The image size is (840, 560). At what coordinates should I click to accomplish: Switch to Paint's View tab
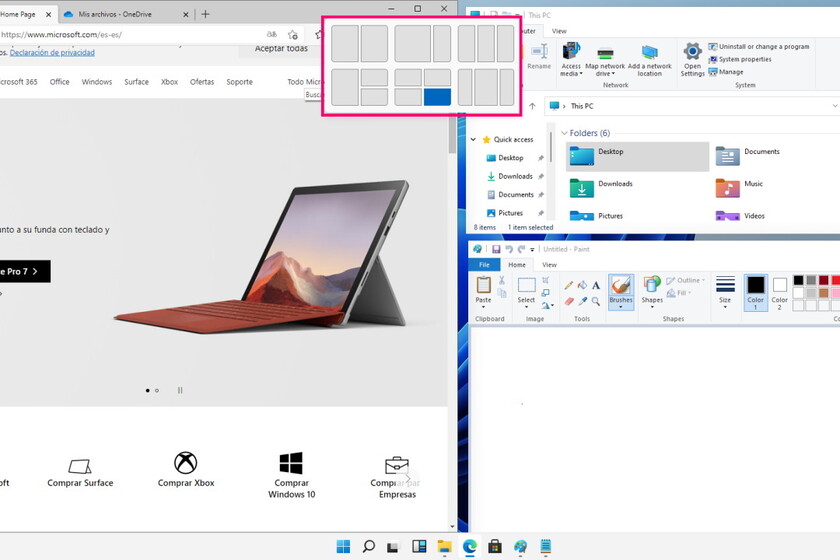(549, 265)
